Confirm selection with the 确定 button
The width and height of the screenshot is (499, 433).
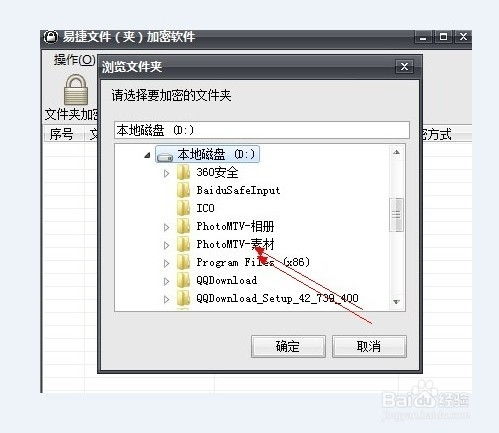tap(288, 346)
